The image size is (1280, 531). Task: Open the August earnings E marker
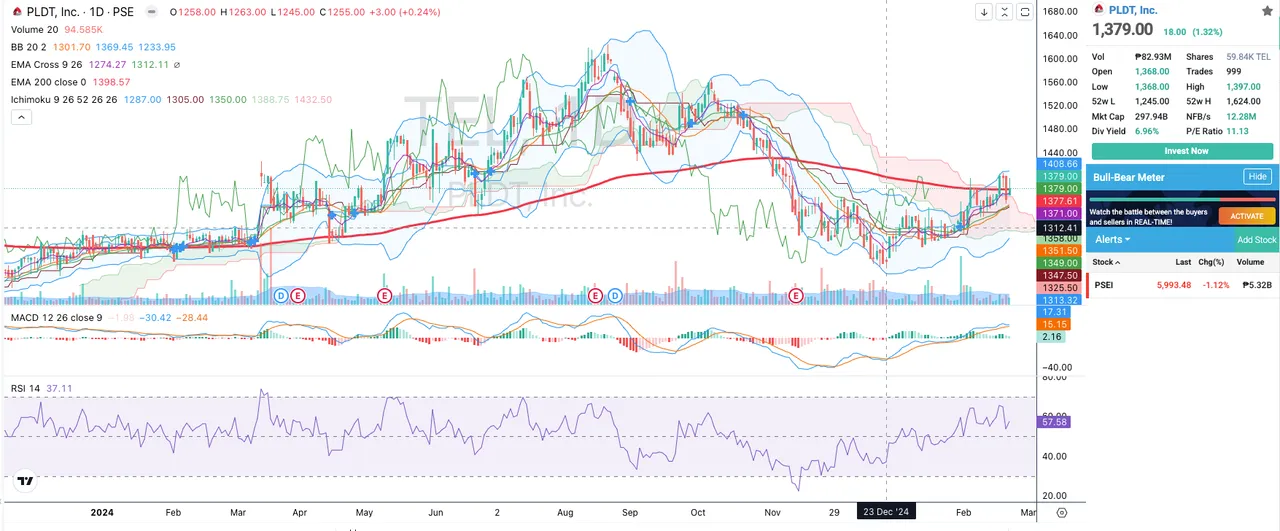[x=596, y=296]
